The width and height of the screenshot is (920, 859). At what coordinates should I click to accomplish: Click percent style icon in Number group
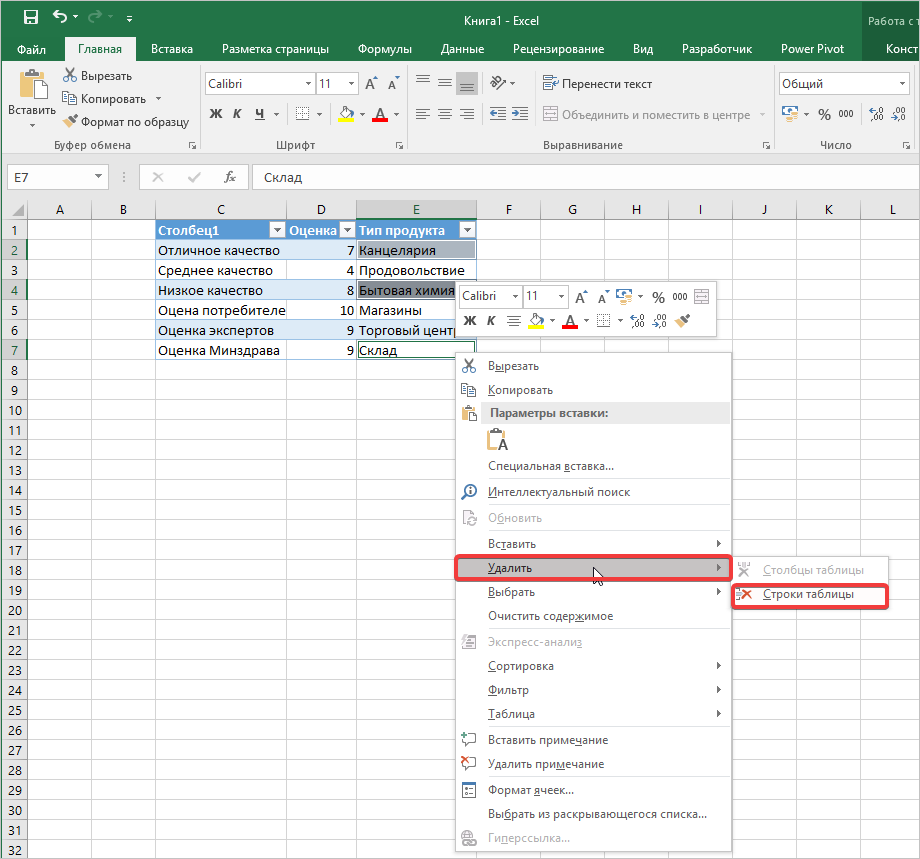pos(825,114)
